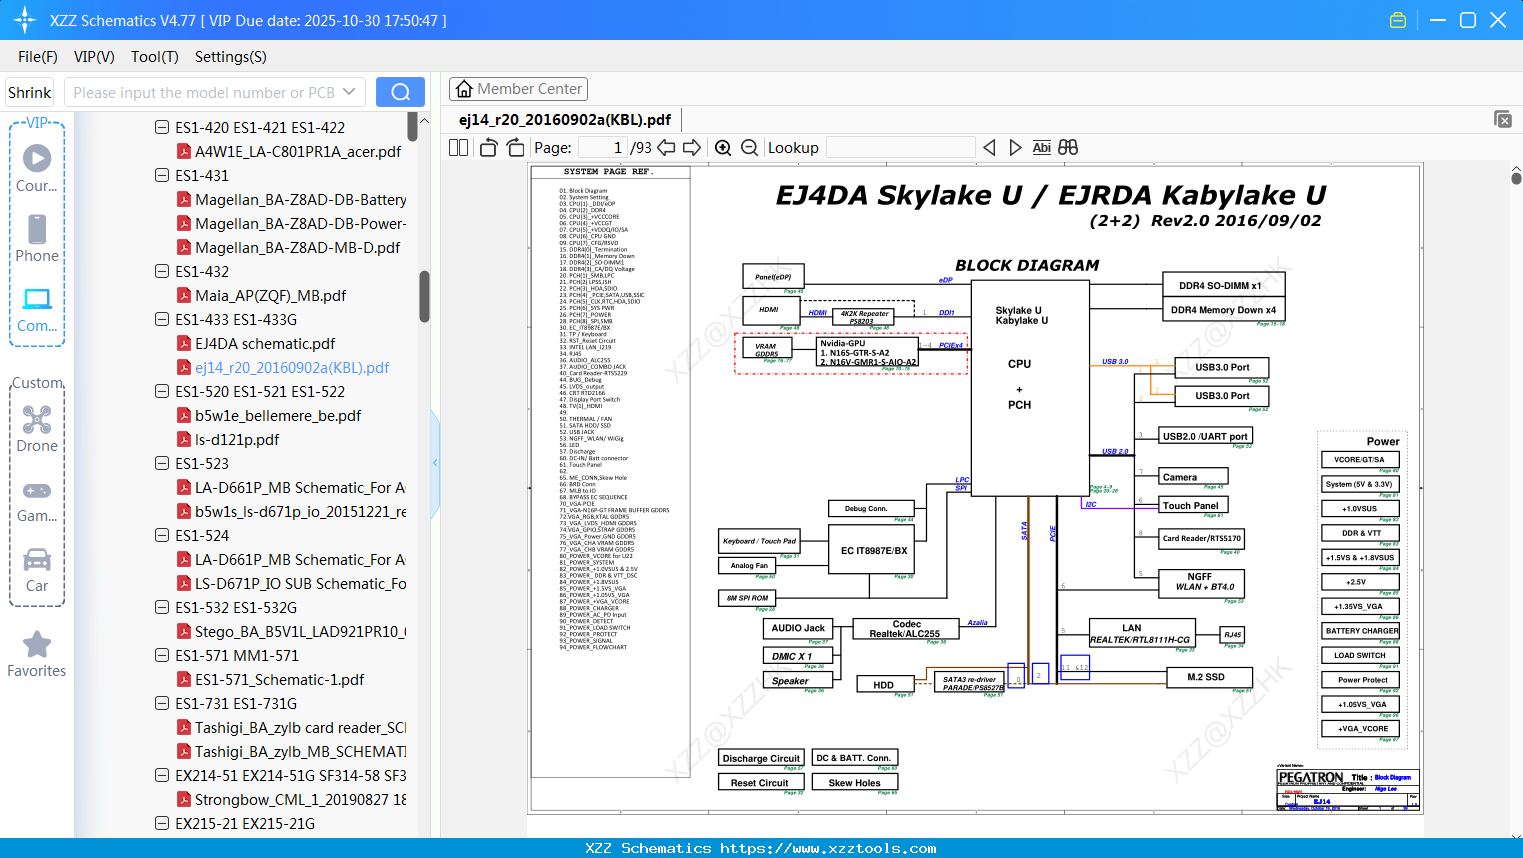Collapse the EX215-21 EX215-21G node
The height and width of the screenshot is (858, 1523).
162,823
